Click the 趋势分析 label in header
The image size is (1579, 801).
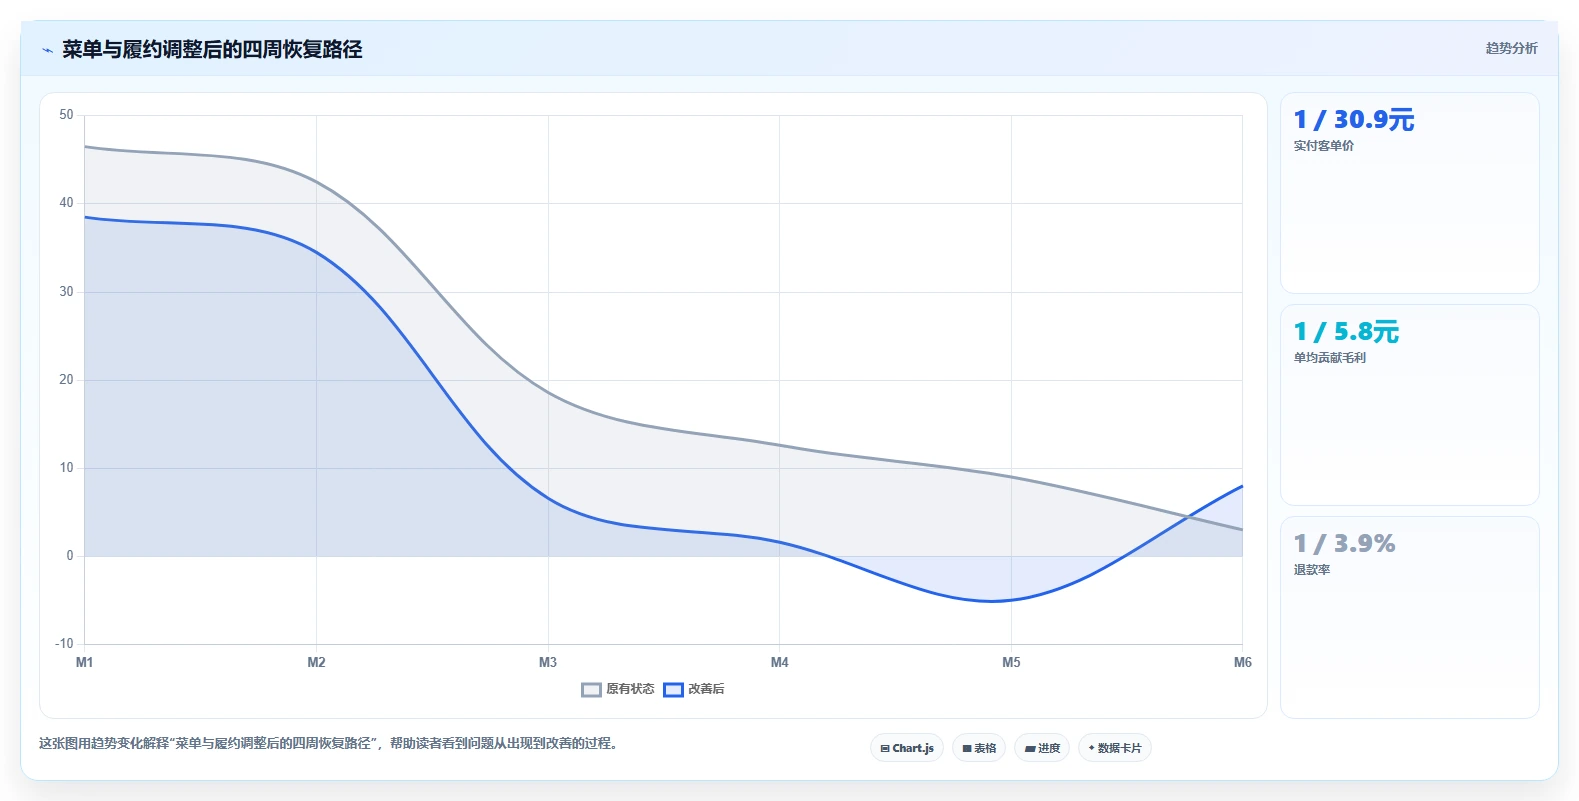(1511, 48)
